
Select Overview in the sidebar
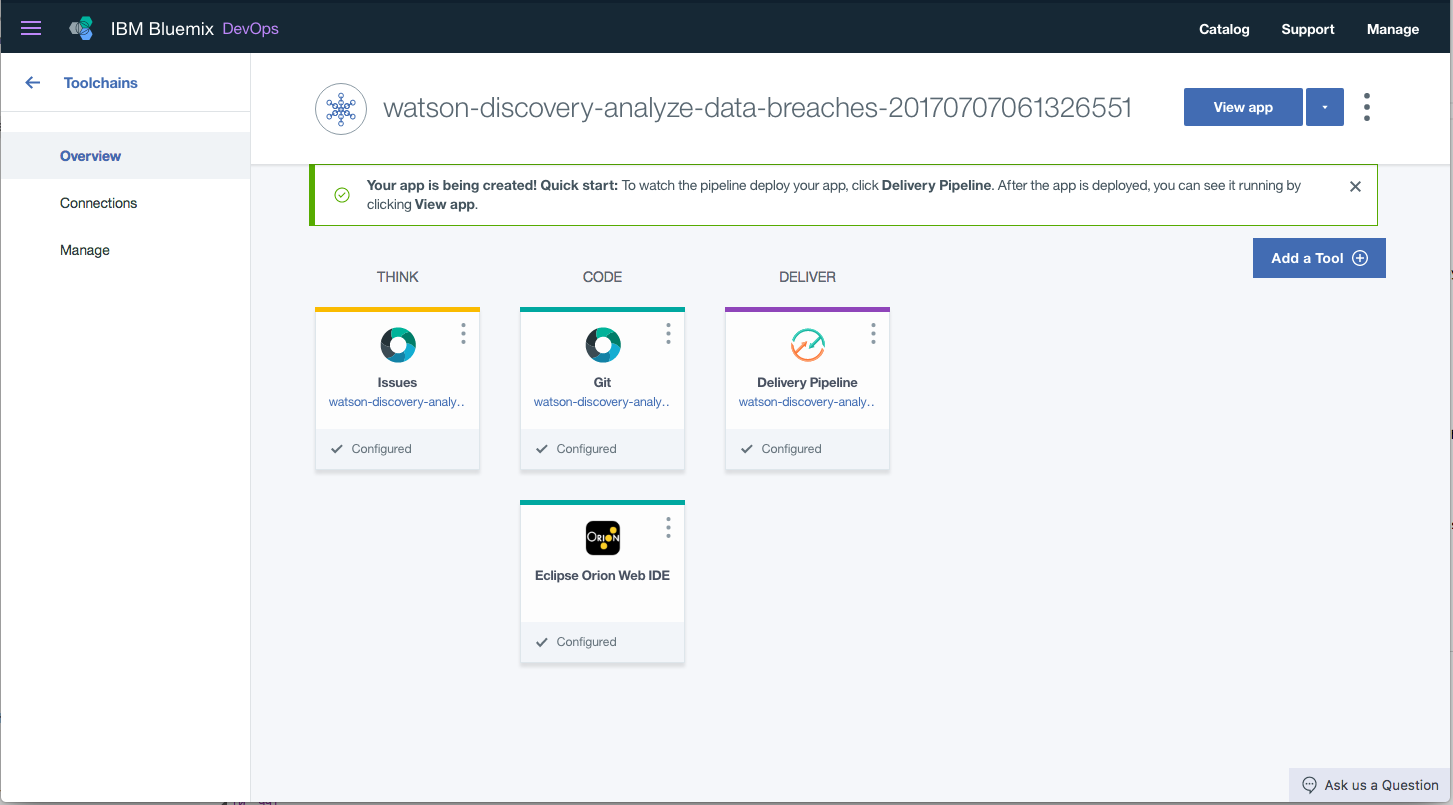point(125,156)
